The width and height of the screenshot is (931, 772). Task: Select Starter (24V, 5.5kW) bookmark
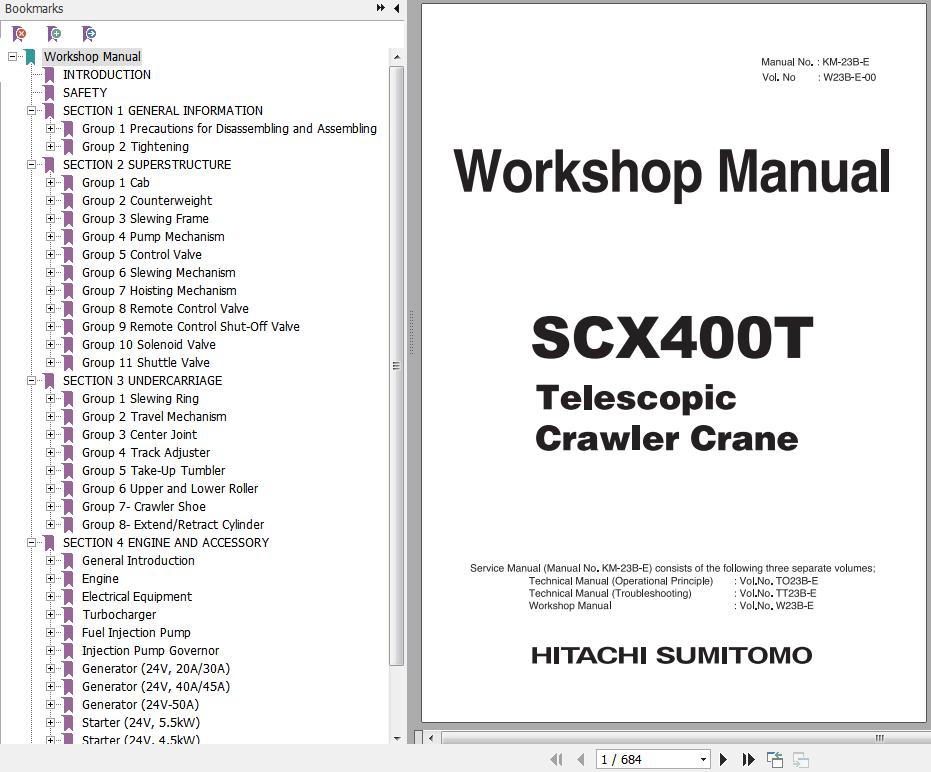141,723
